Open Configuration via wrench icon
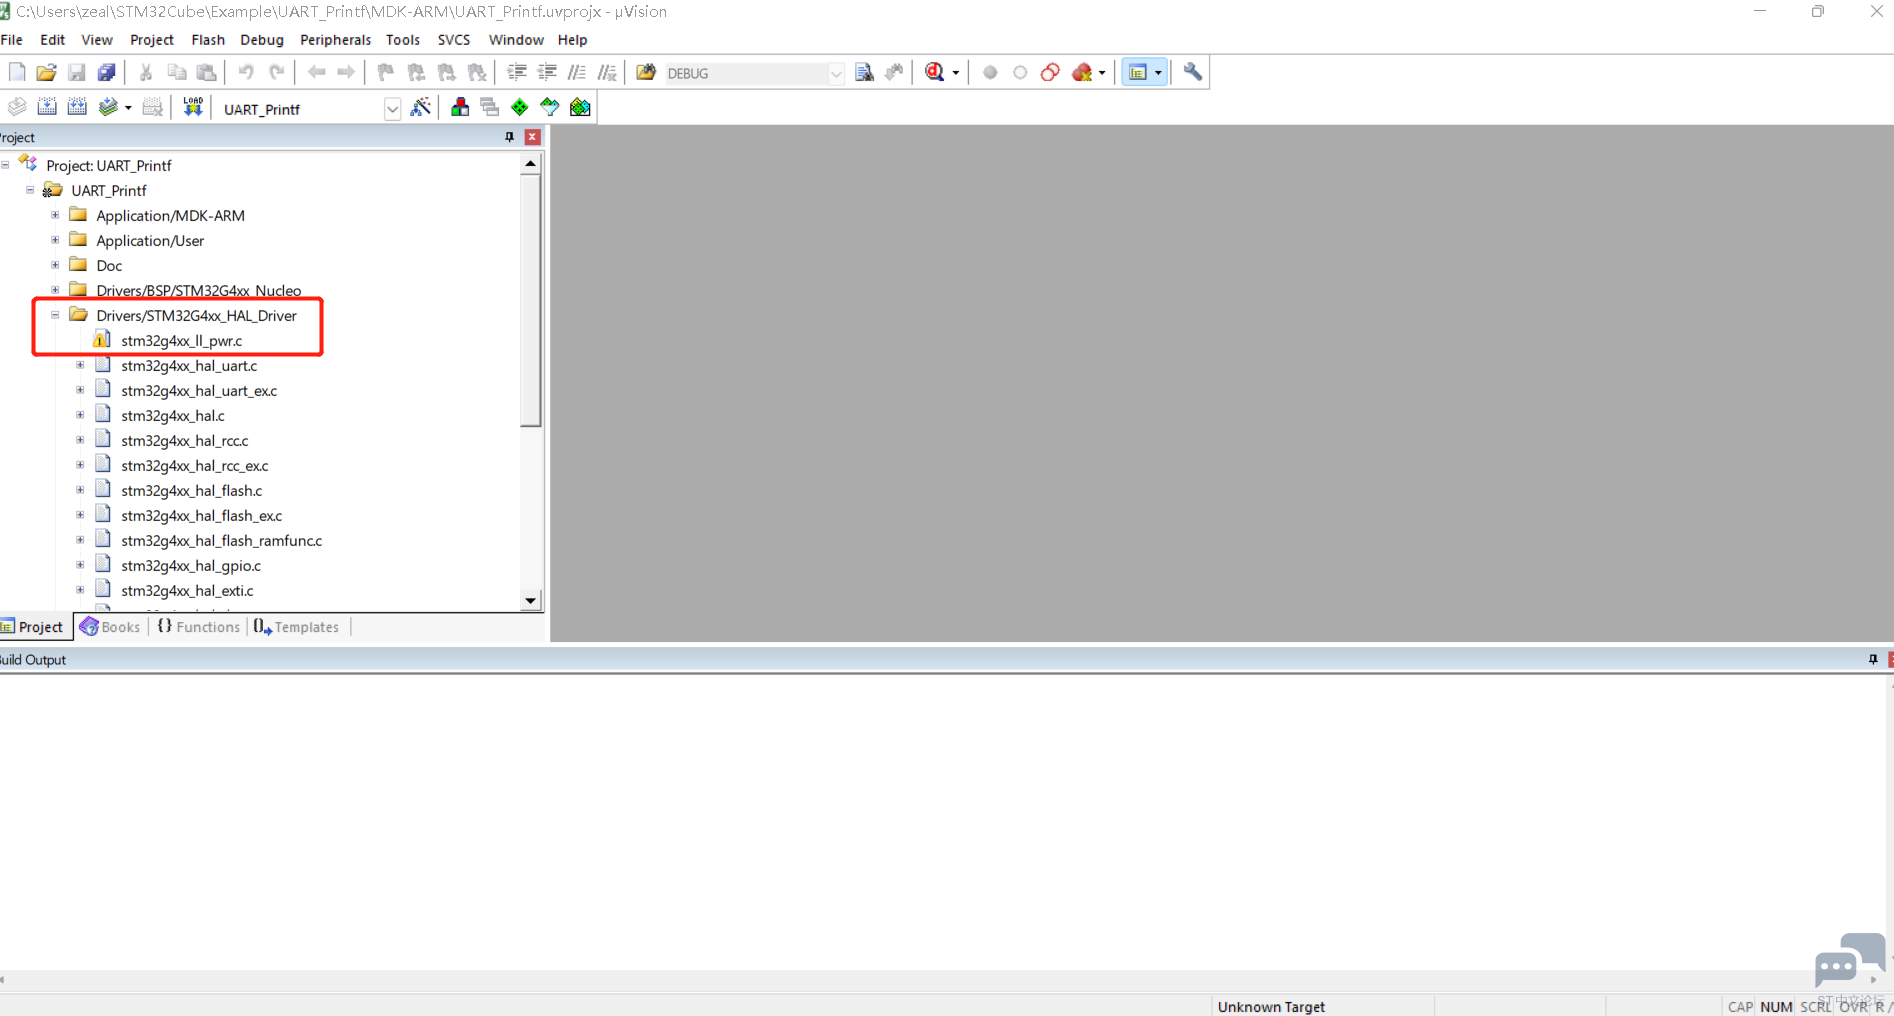1894x1016 pixels. pyautogui.click(x=1193, y=72)
